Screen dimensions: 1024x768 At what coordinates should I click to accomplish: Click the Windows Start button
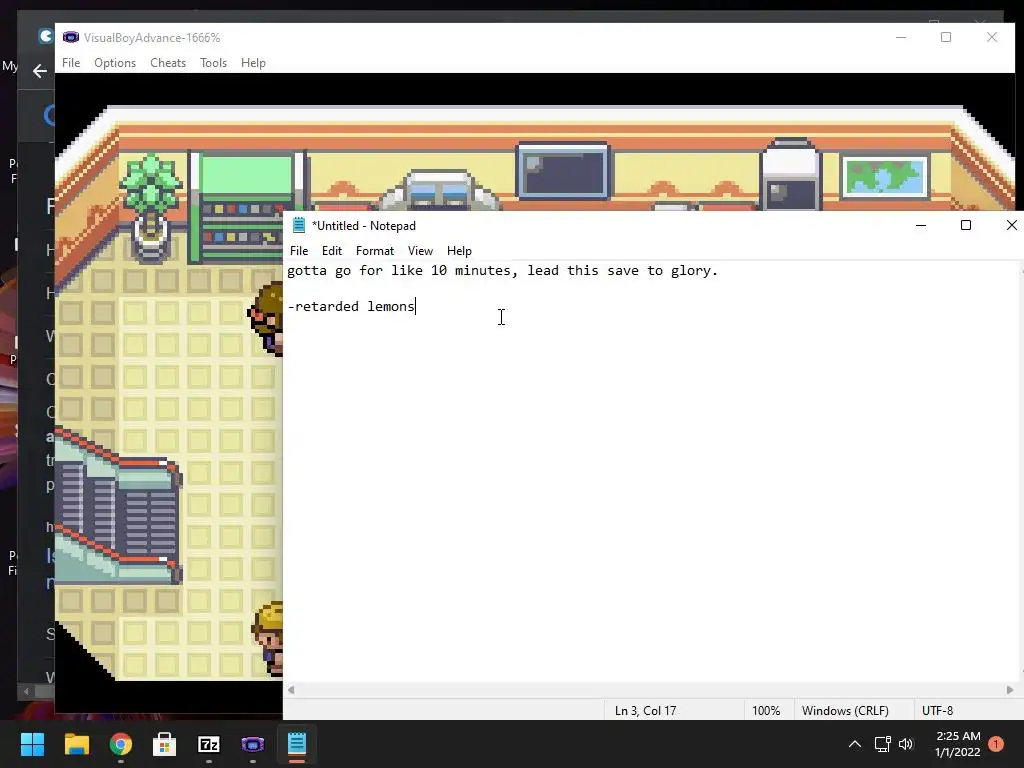pyautogui.click(x=32, y=744)
